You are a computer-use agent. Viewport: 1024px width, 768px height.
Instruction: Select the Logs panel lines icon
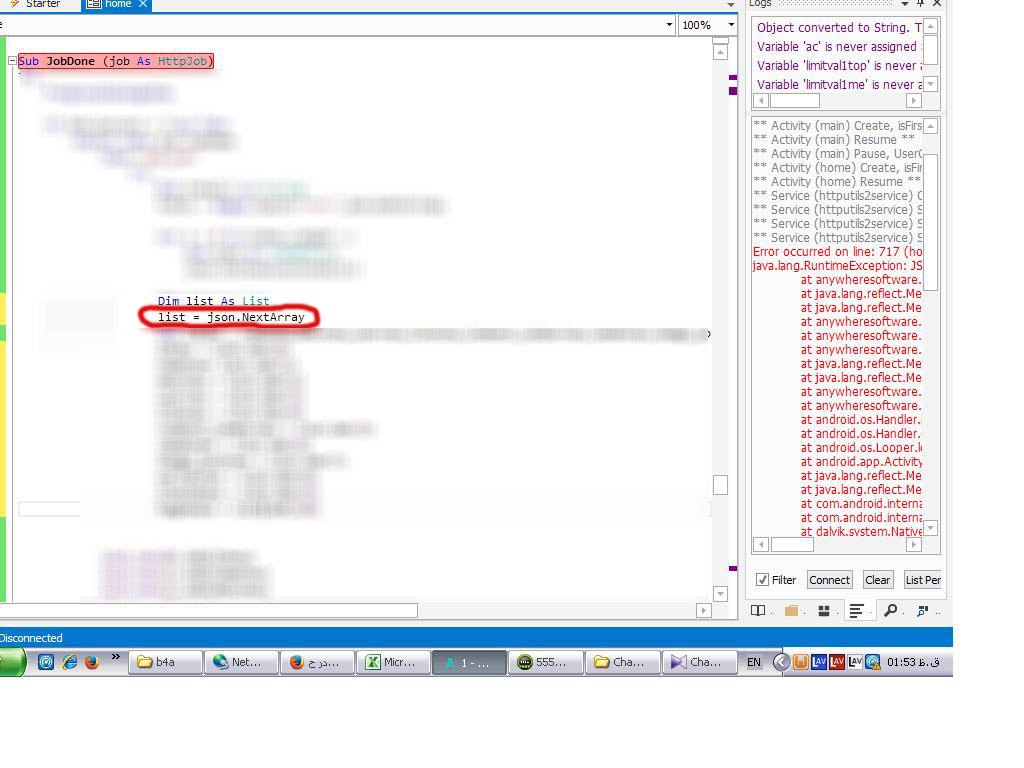click(857, 611)
